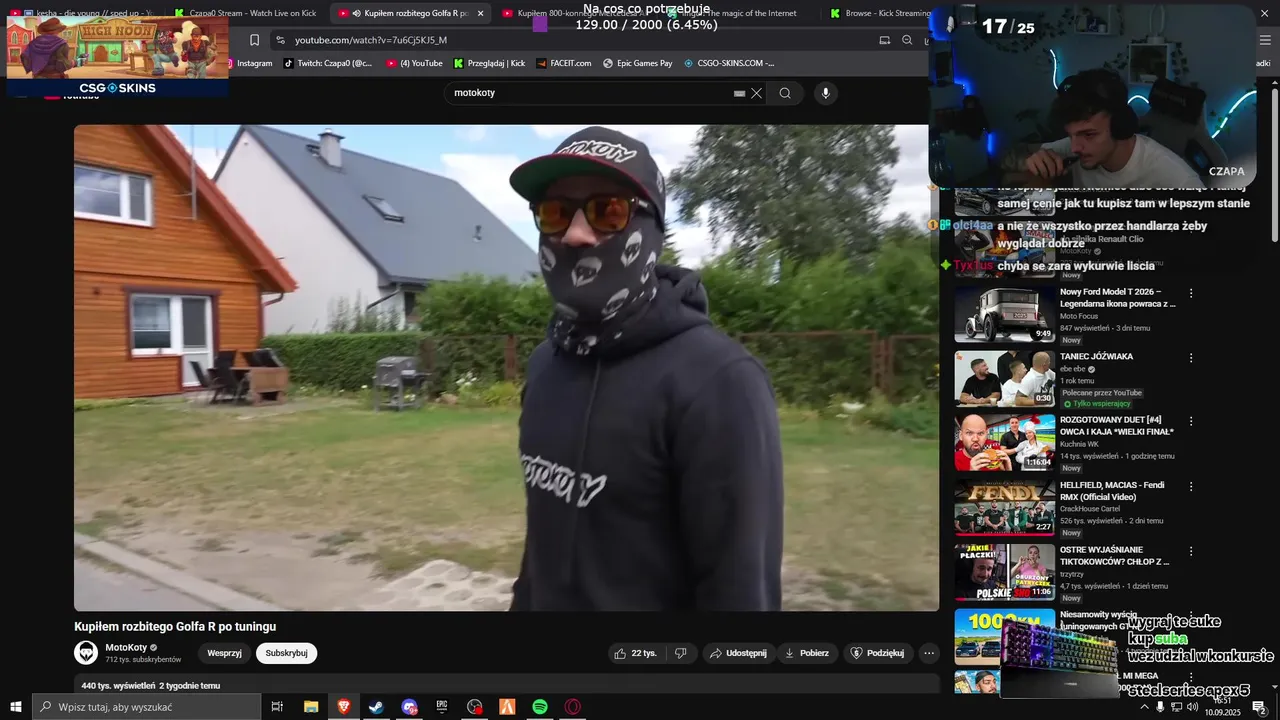Open Instagram bookmark

coord(250,63)
